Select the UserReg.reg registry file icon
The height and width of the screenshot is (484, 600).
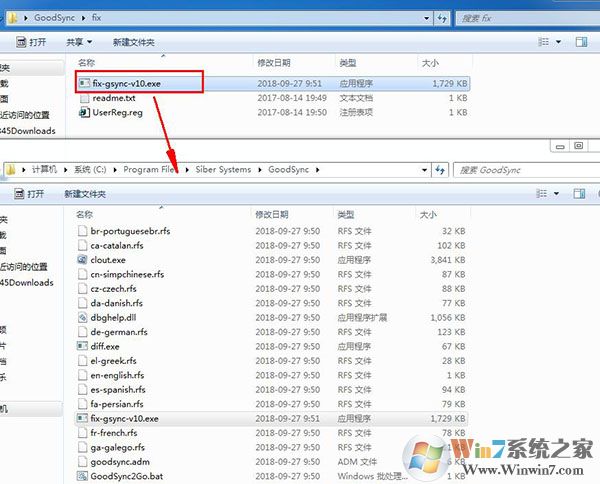[84, 112]
